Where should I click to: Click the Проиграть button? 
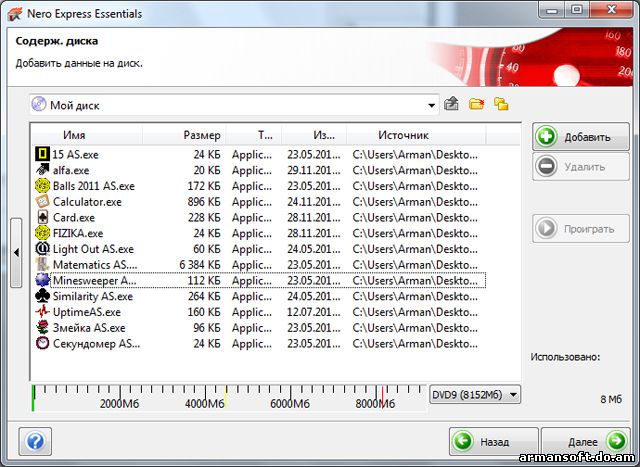pyautogui.click(x=580, y=229)
